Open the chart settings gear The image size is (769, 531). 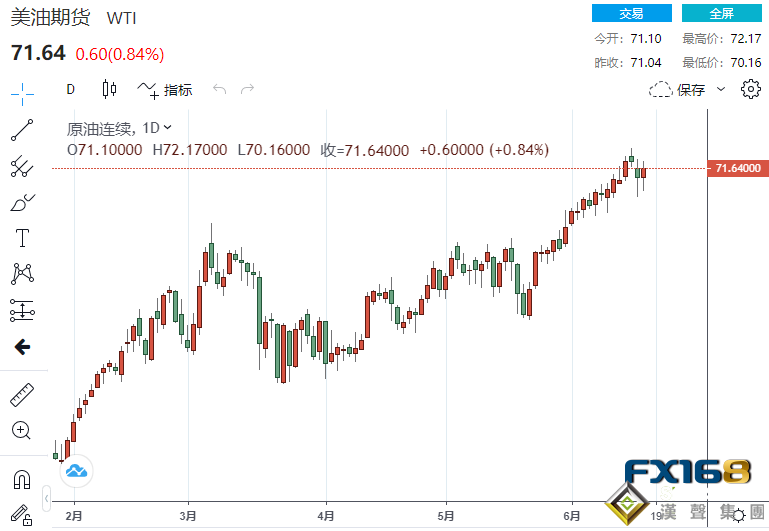751,90
